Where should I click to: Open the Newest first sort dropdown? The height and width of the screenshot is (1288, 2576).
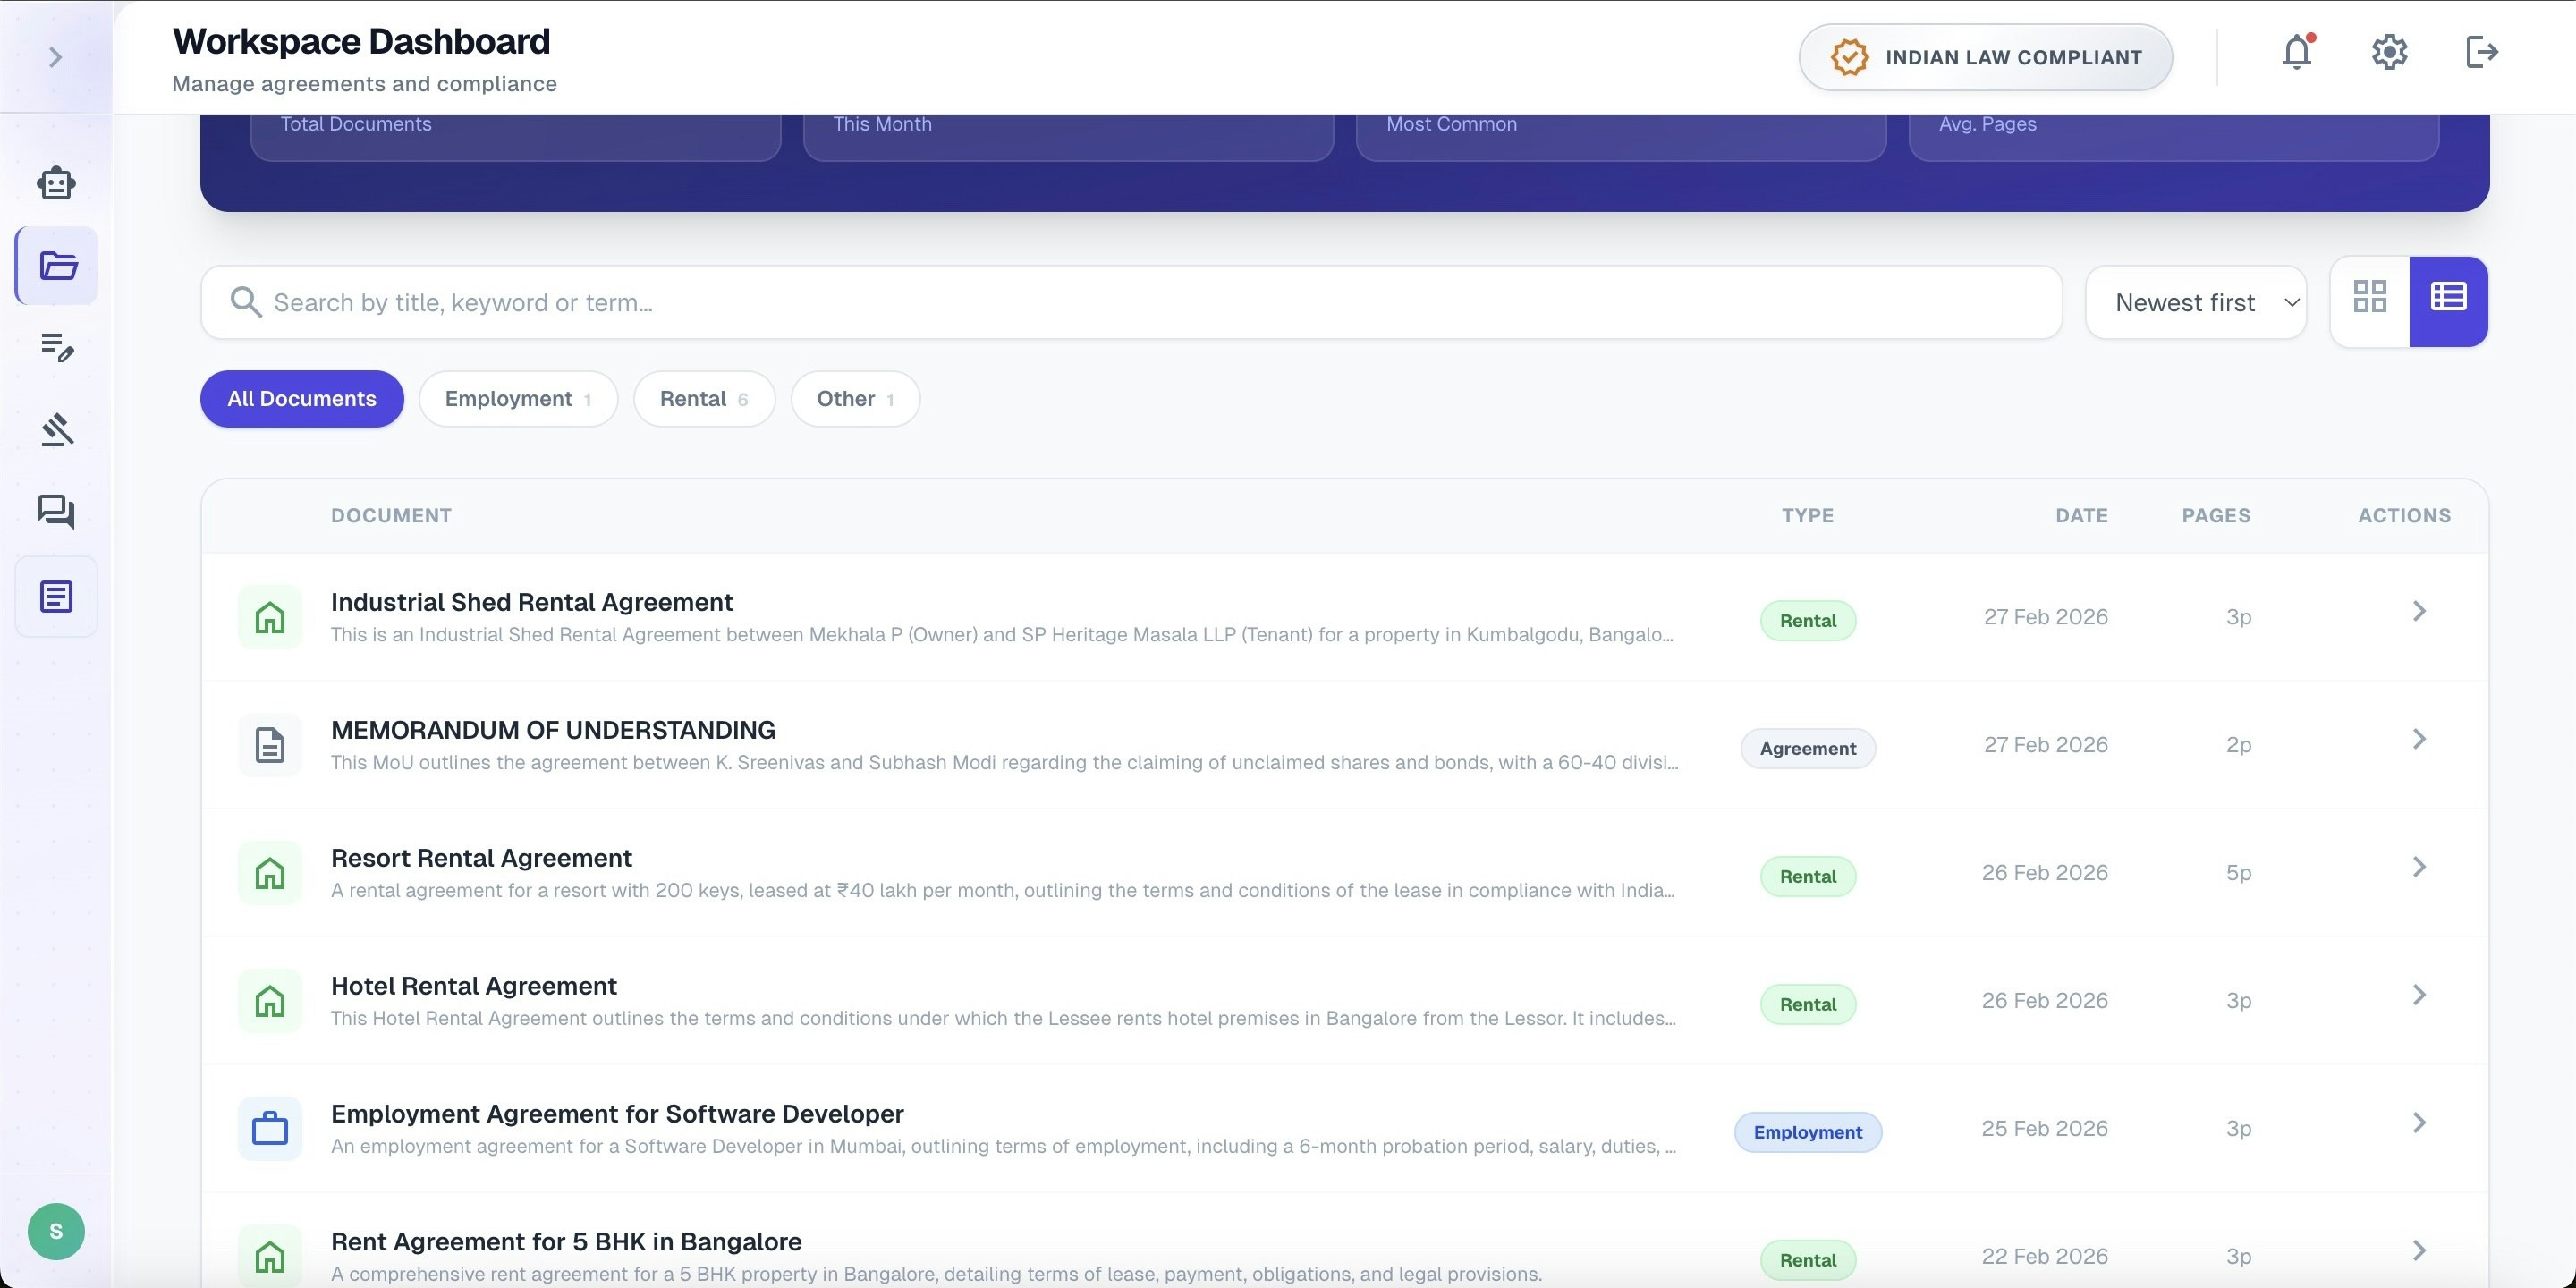click(x=2196, y=302)
